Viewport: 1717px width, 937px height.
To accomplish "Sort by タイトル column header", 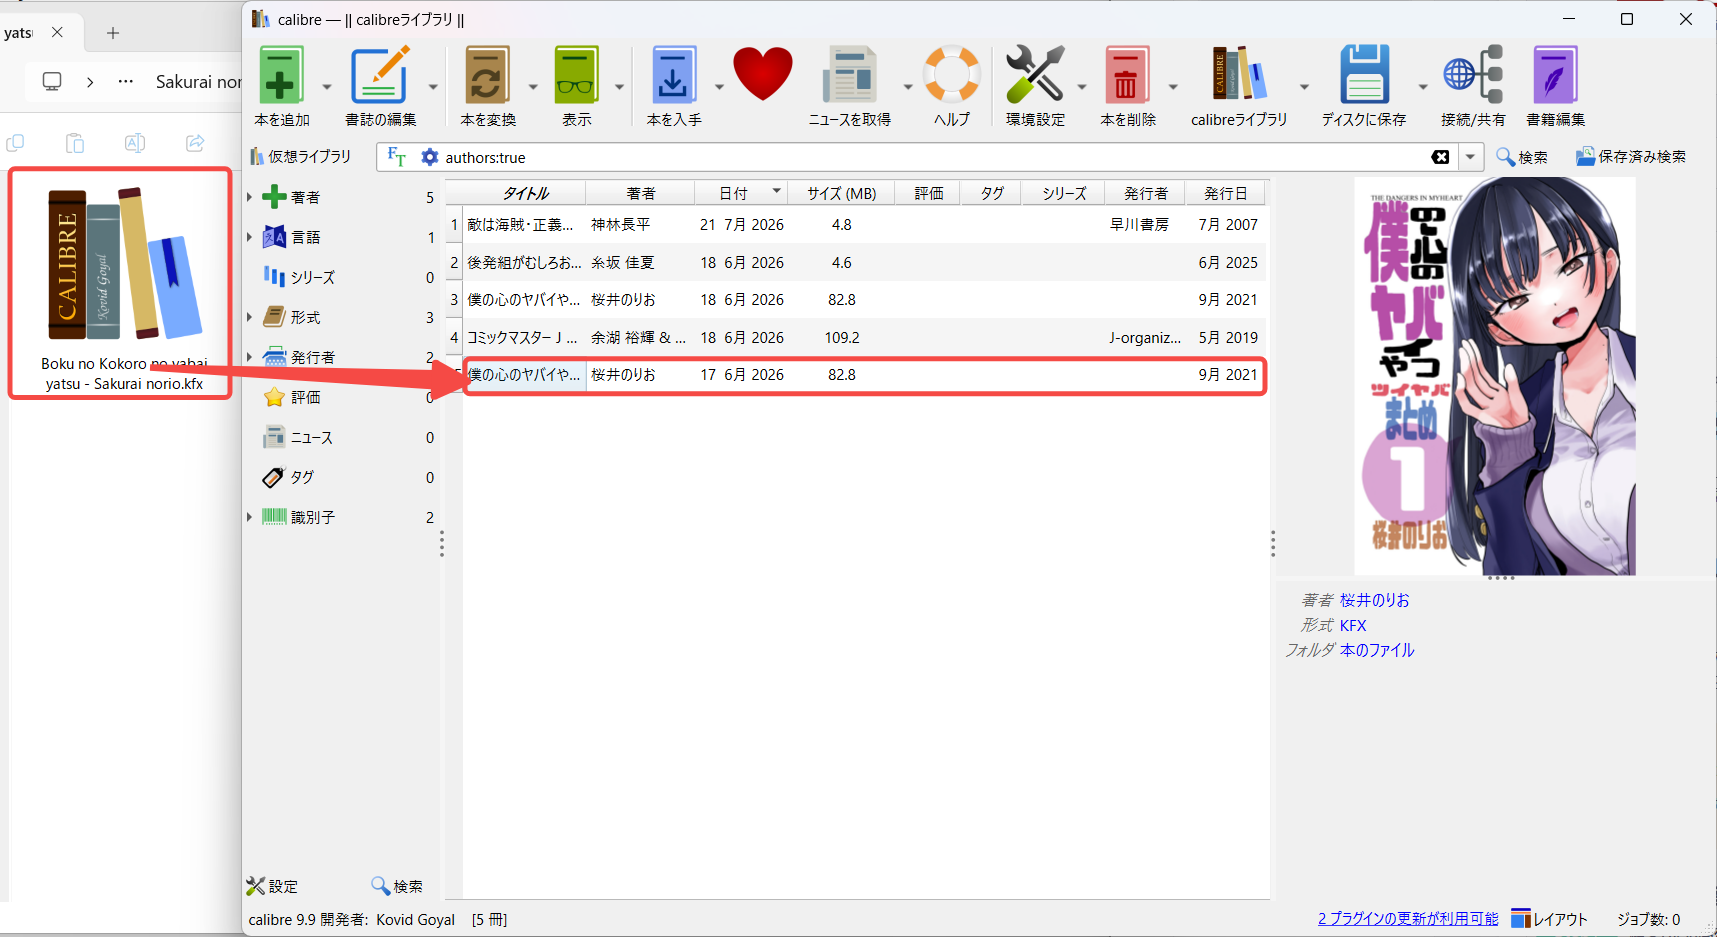I will [x=525, y=193].
